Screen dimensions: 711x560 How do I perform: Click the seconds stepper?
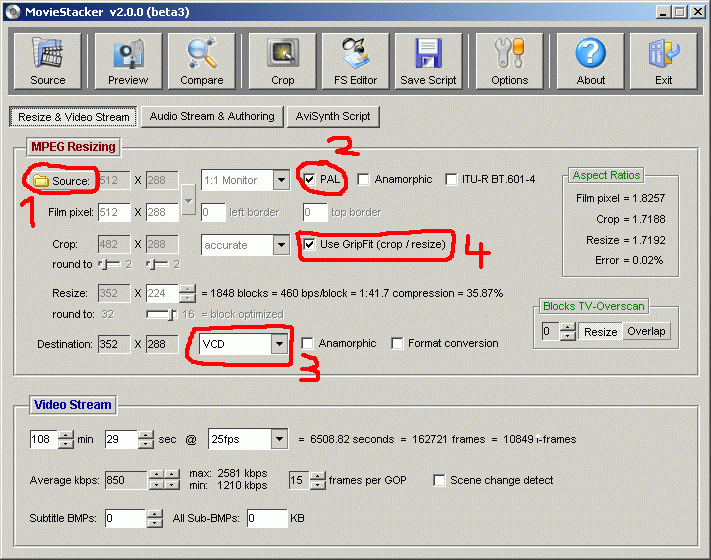[x=146, y=439]
